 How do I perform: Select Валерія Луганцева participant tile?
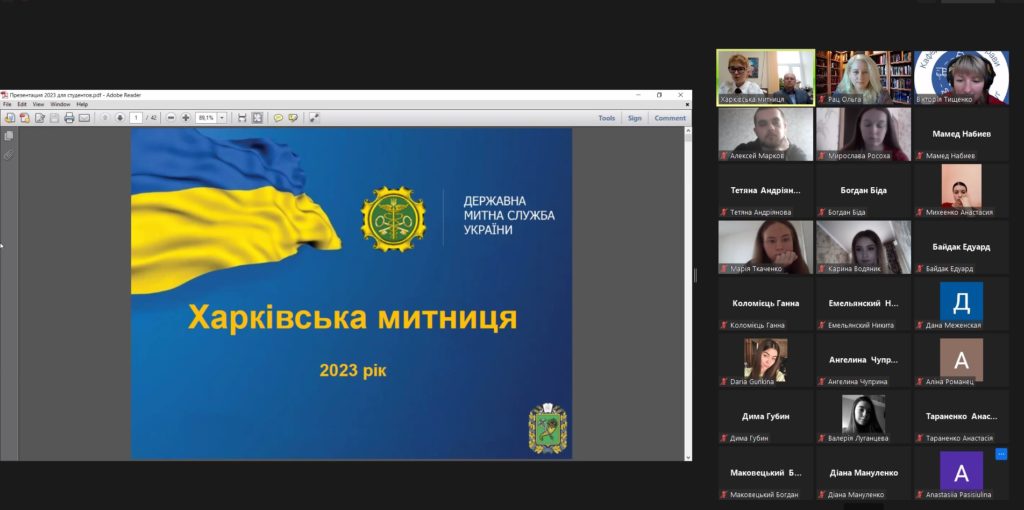pos(863,417)
